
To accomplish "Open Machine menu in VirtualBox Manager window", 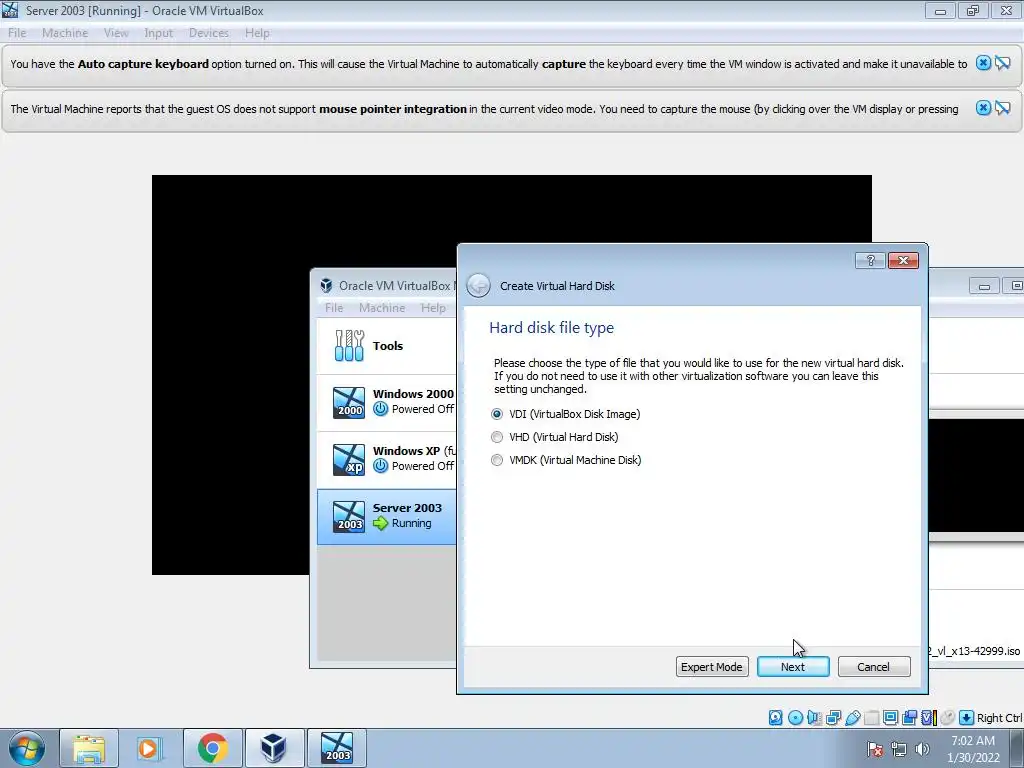I will coord(382,308).
